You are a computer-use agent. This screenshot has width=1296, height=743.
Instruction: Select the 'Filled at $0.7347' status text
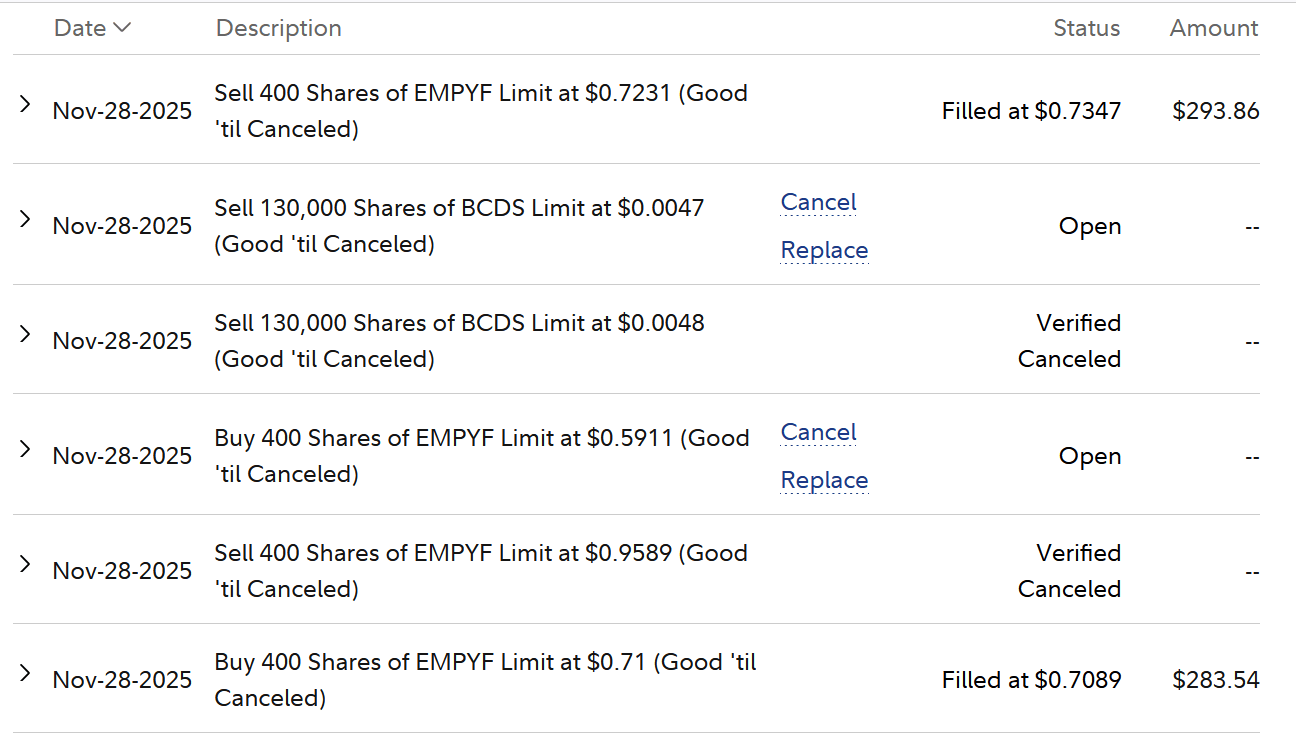click(x=1031, y=111)
